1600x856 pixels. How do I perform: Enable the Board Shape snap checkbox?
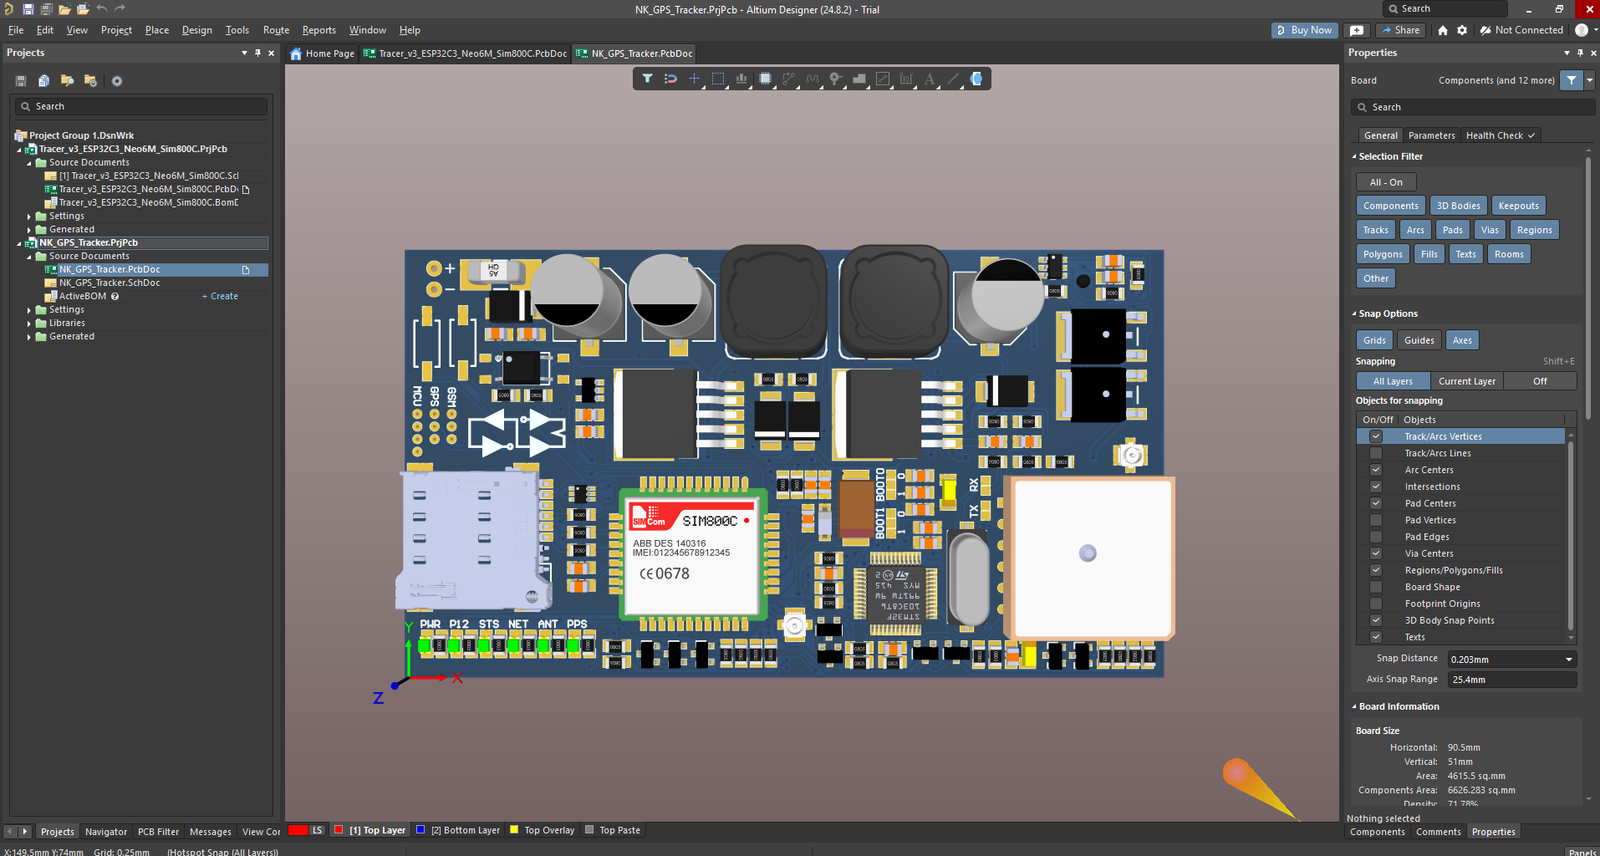tap(1376, 587)
